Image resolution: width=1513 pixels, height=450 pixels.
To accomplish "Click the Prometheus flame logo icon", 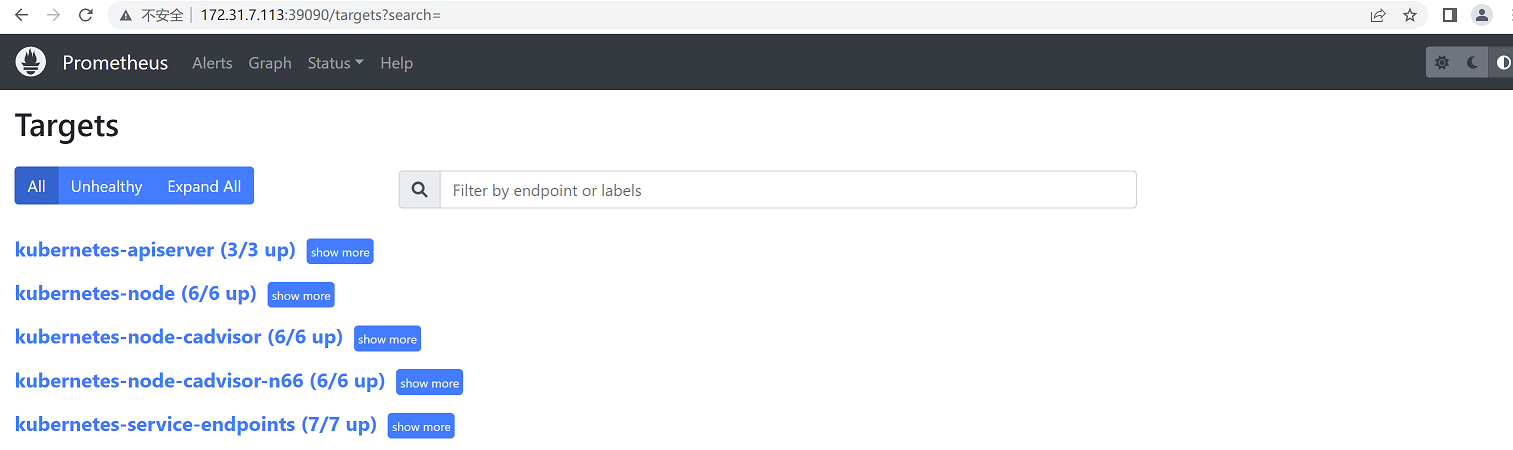I will [31, 62].
